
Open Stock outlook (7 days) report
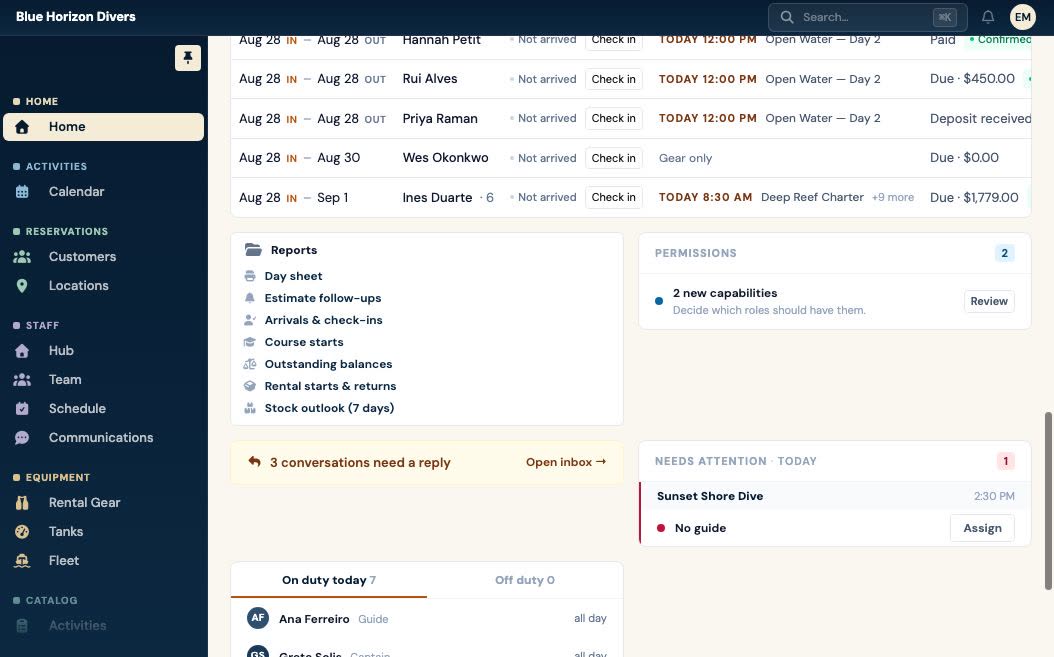coord(329,408)
